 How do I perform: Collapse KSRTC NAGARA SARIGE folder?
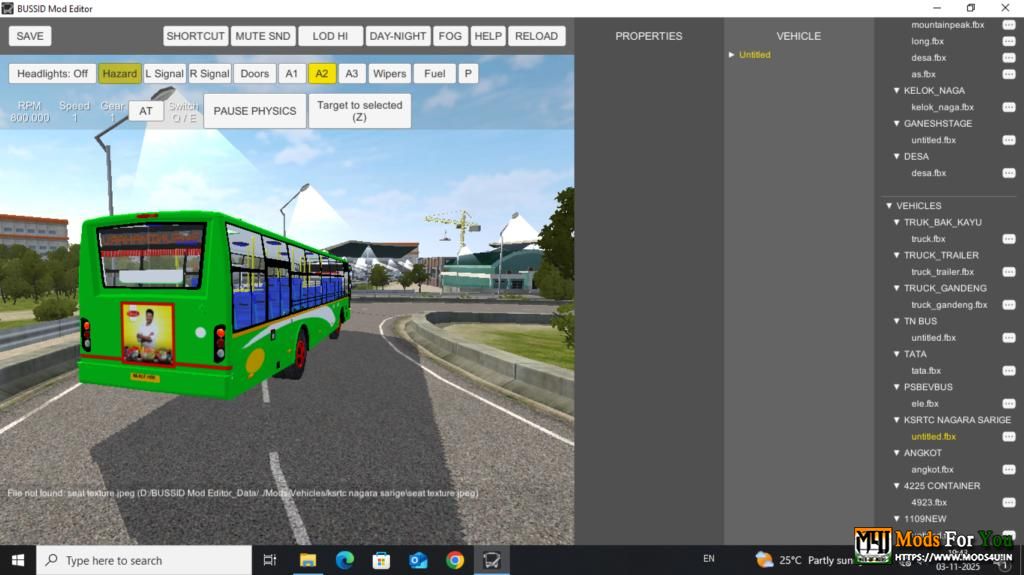pos(897,420)
